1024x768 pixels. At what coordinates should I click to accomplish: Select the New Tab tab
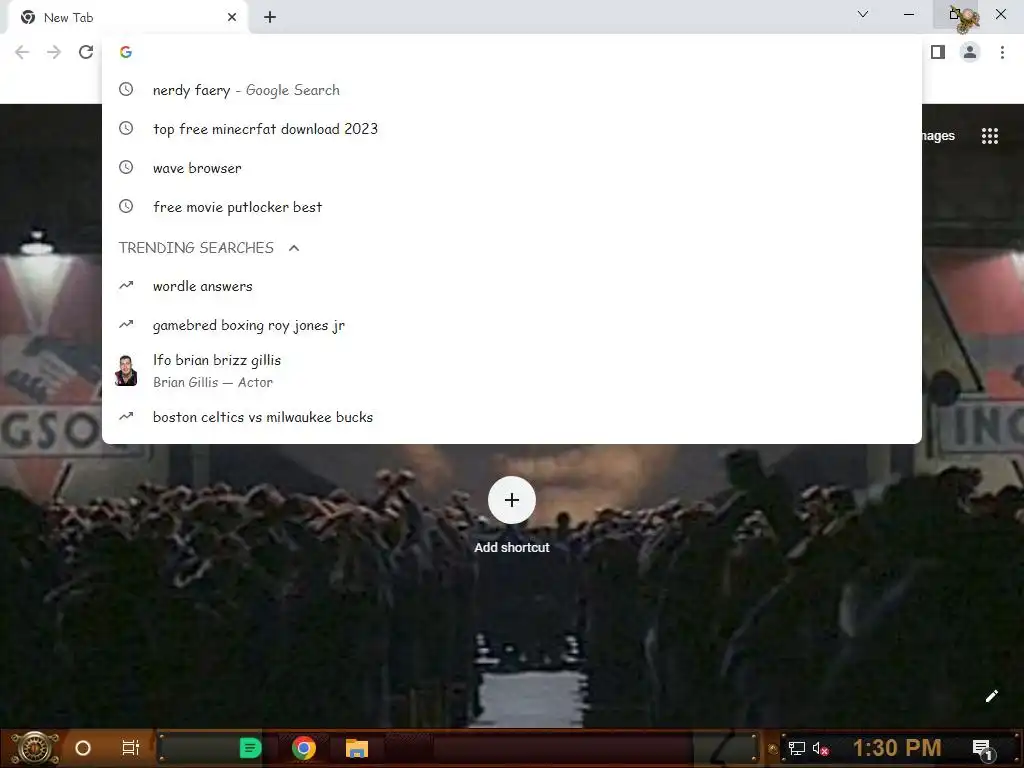127,18
